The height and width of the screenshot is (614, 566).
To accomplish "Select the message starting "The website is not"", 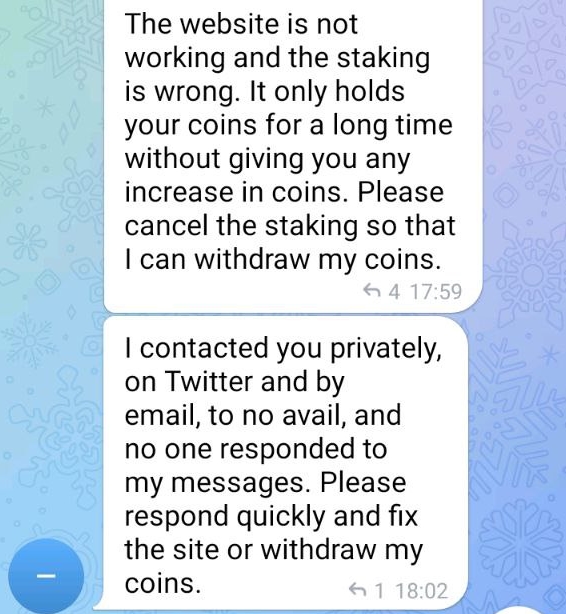I will click(293, 156).
